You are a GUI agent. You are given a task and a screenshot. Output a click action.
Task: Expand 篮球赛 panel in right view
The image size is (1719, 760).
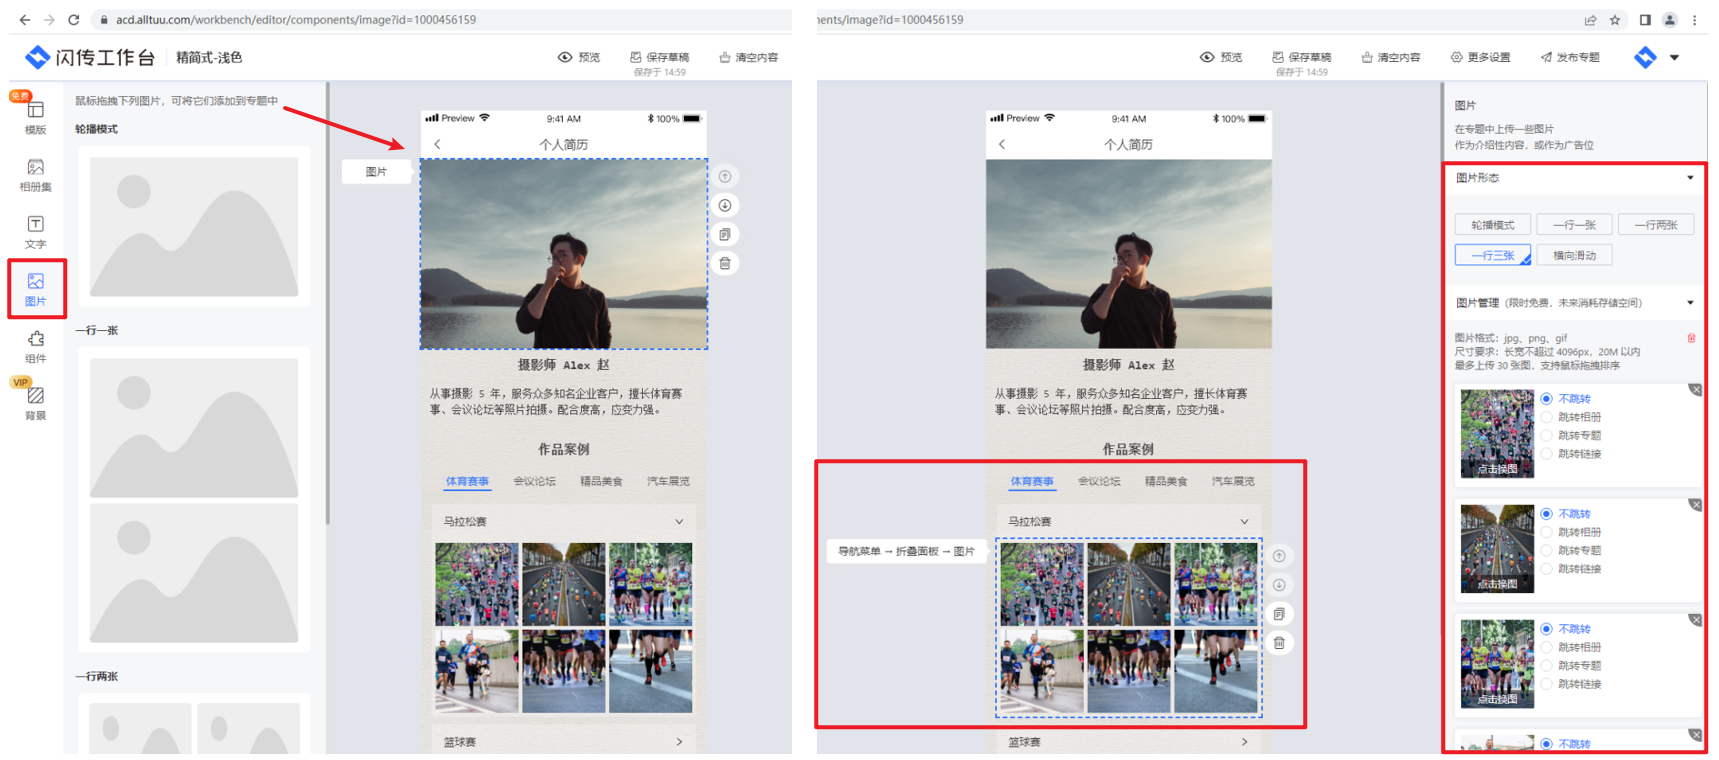1244,742
